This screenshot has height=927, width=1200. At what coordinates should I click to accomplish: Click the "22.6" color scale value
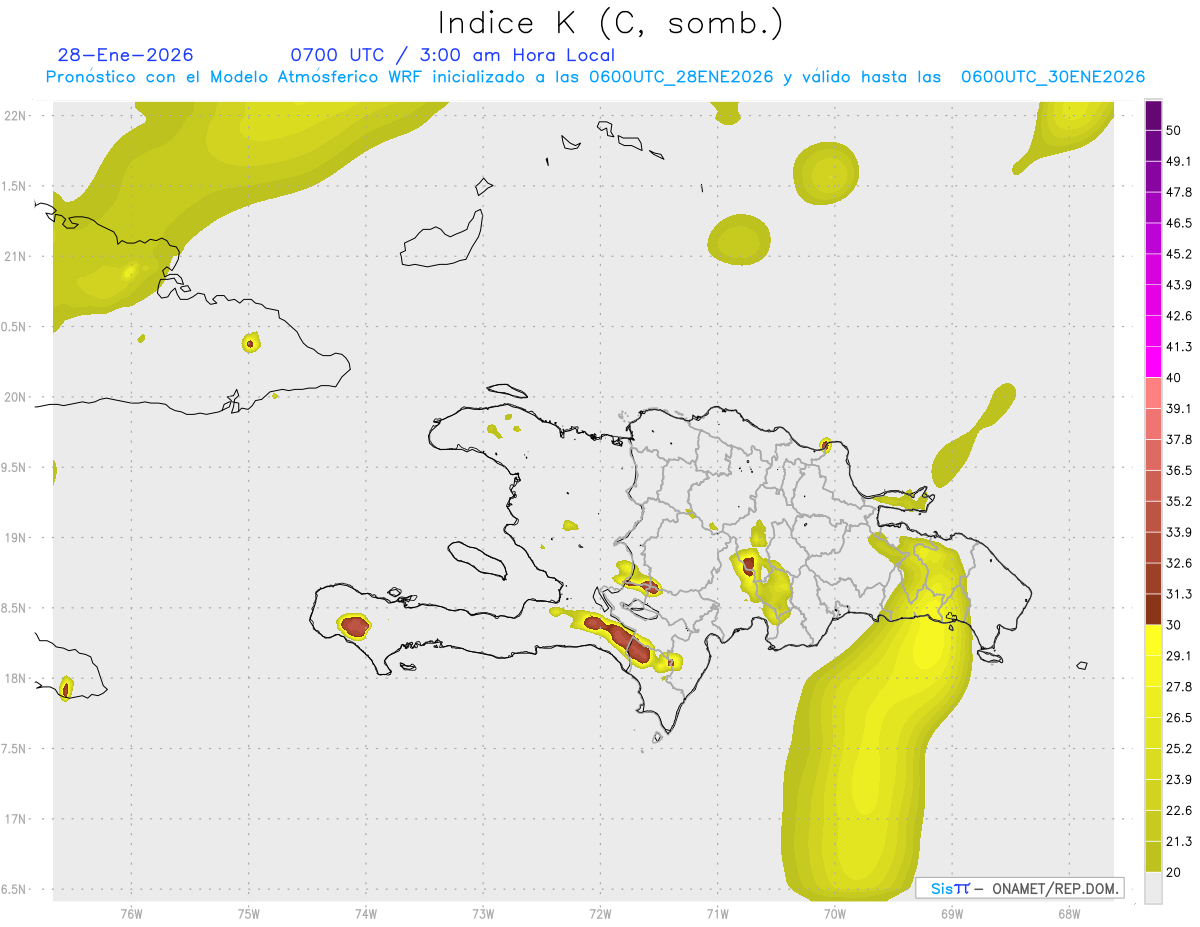1179,811
